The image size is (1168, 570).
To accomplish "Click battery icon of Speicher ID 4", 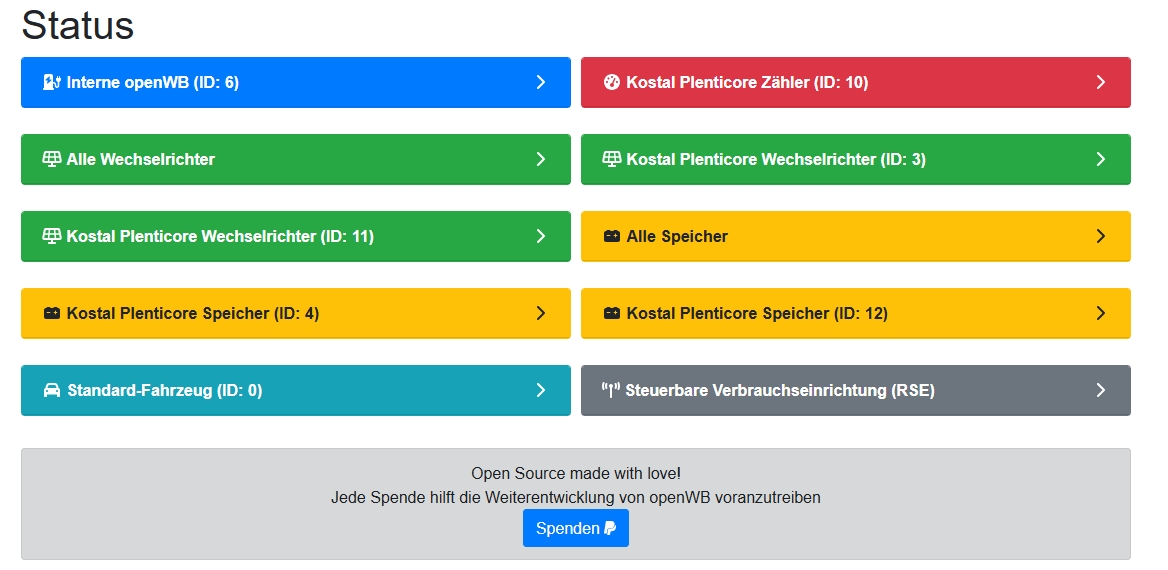I will click(x=51, y=314).
